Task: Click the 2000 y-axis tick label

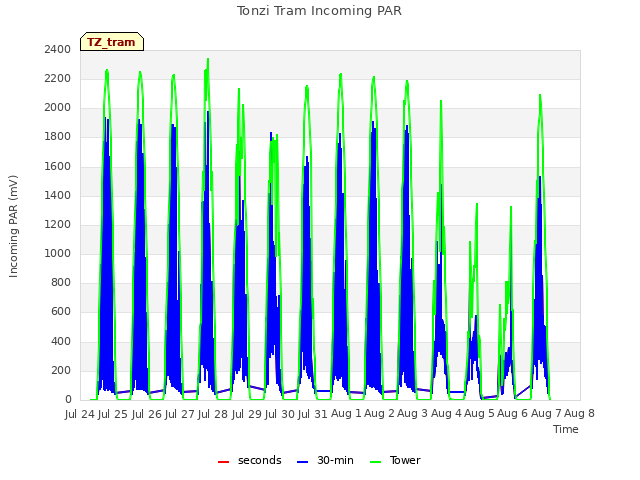Action: click(58, 108)
